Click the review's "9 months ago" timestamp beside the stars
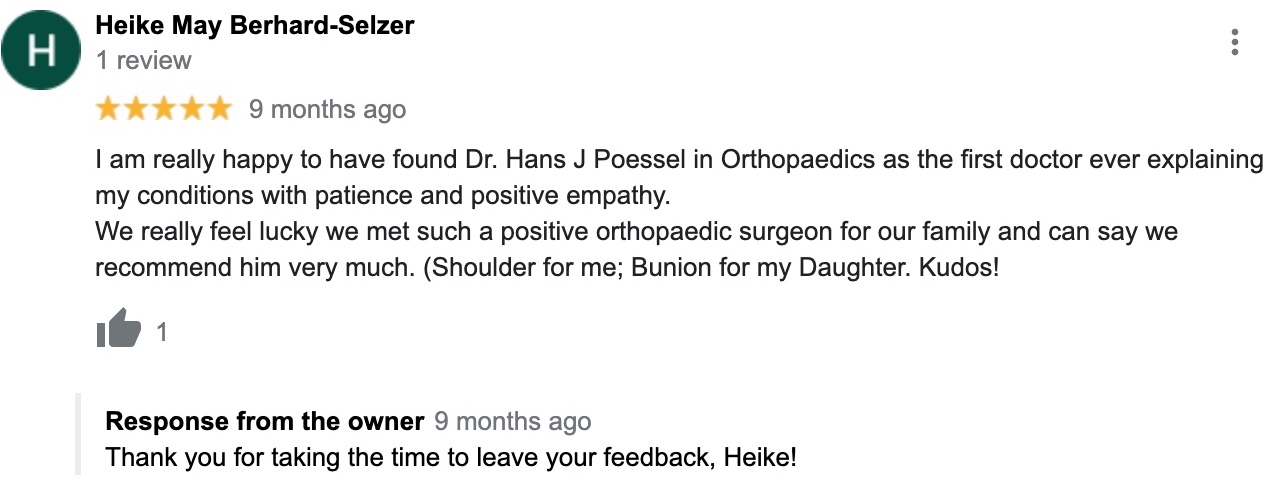Image resolution: width=1276 pixels, height=494 pixels. (x=327, y=109)
